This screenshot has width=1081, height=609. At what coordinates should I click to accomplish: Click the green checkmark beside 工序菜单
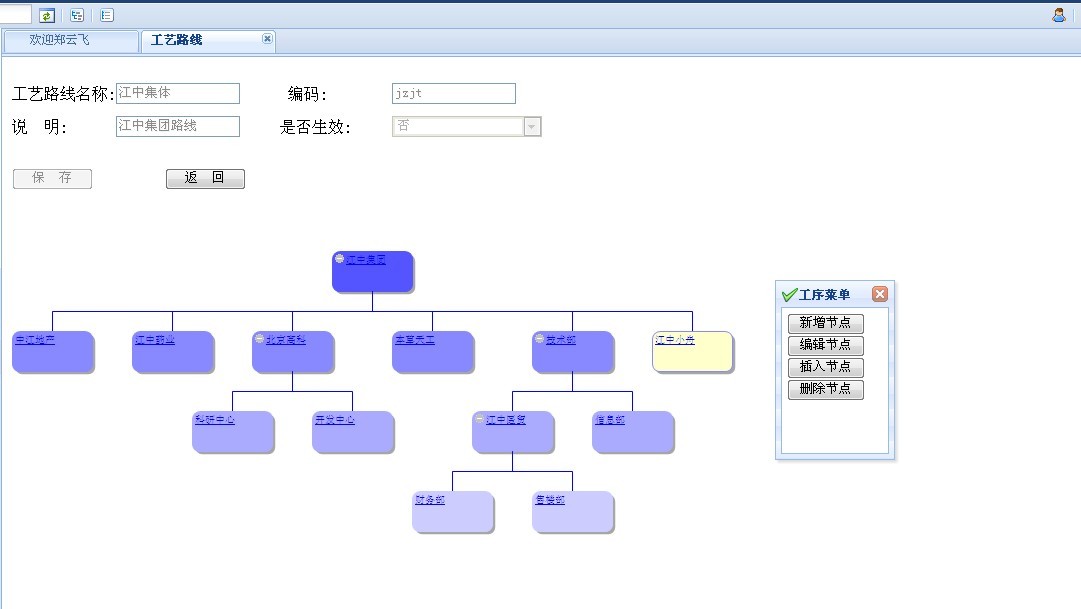(789, 295)
